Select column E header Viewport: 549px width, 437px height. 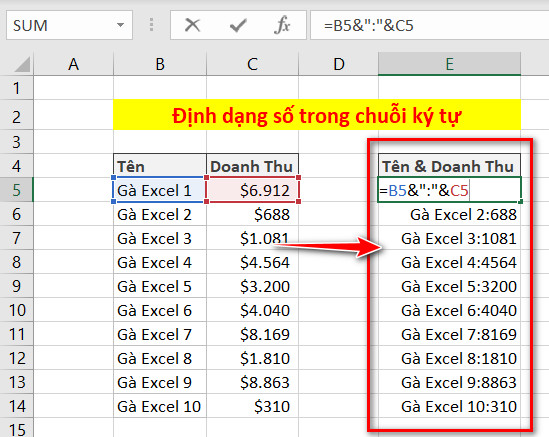coord(450,64)
